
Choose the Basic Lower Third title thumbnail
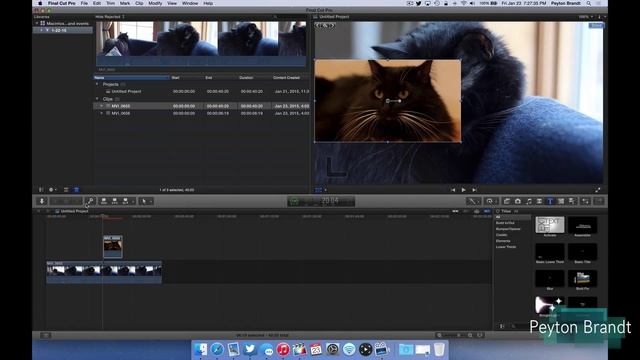550,252
